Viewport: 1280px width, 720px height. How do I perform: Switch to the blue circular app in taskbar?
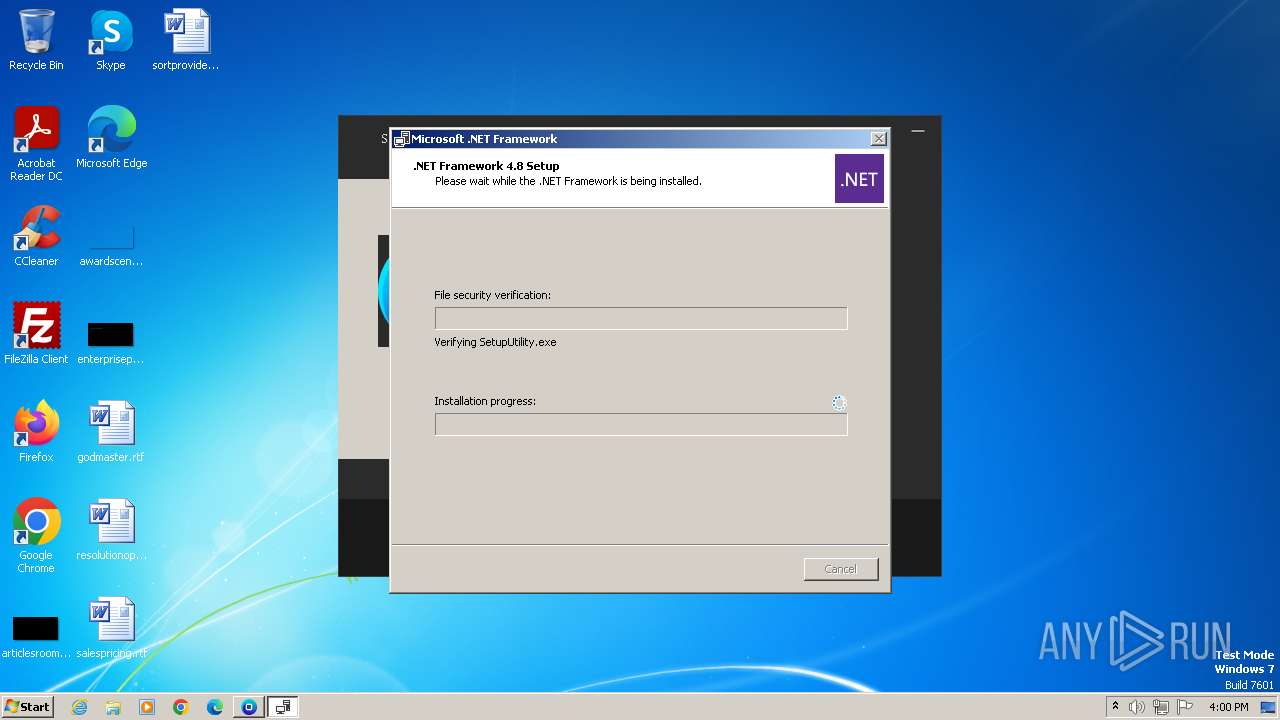[x=249, y=707]
